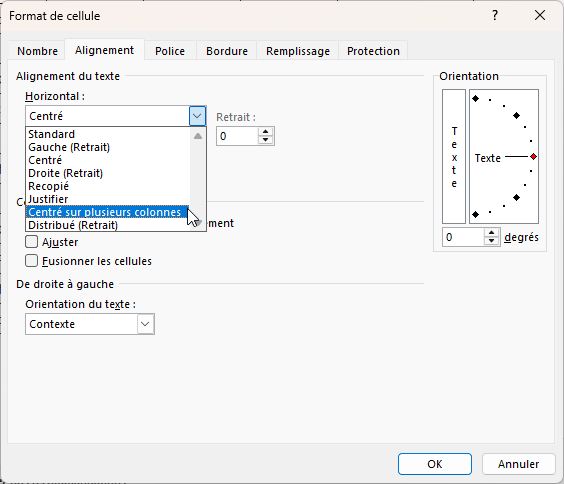This screenshot has width=564, height=484.
Task: Click the red orientation dial handle
Action: (533, 157)
